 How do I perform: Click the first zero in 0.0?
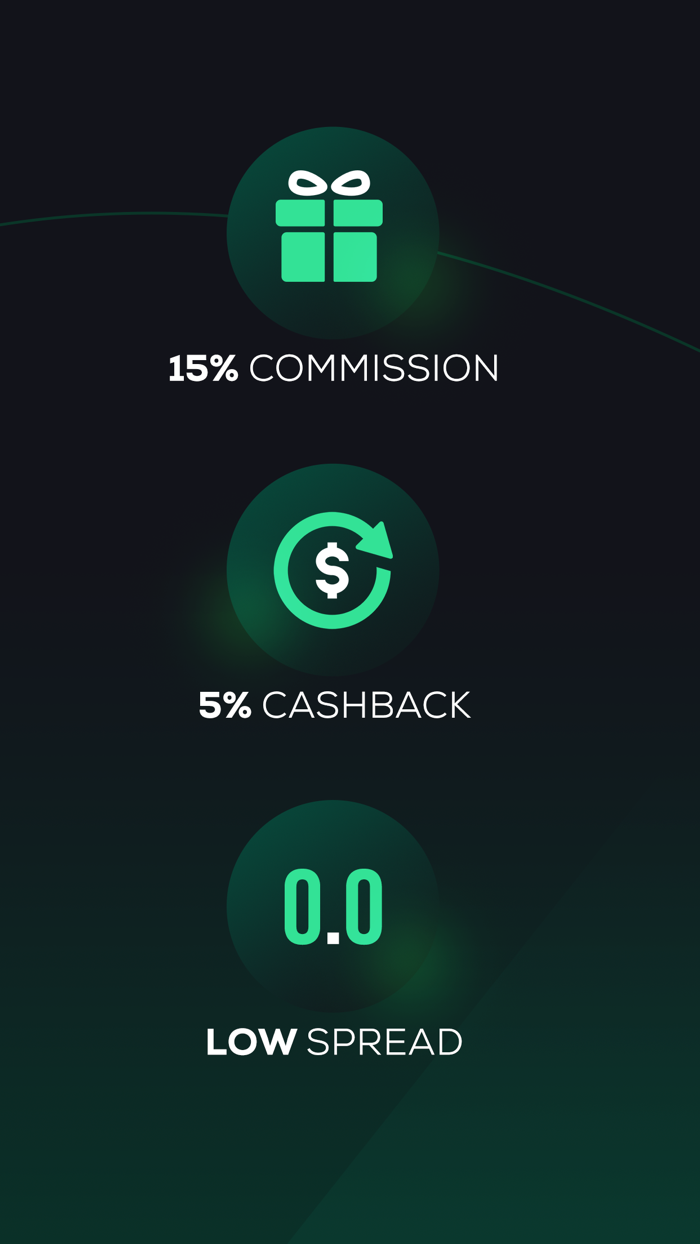[303, 907]
